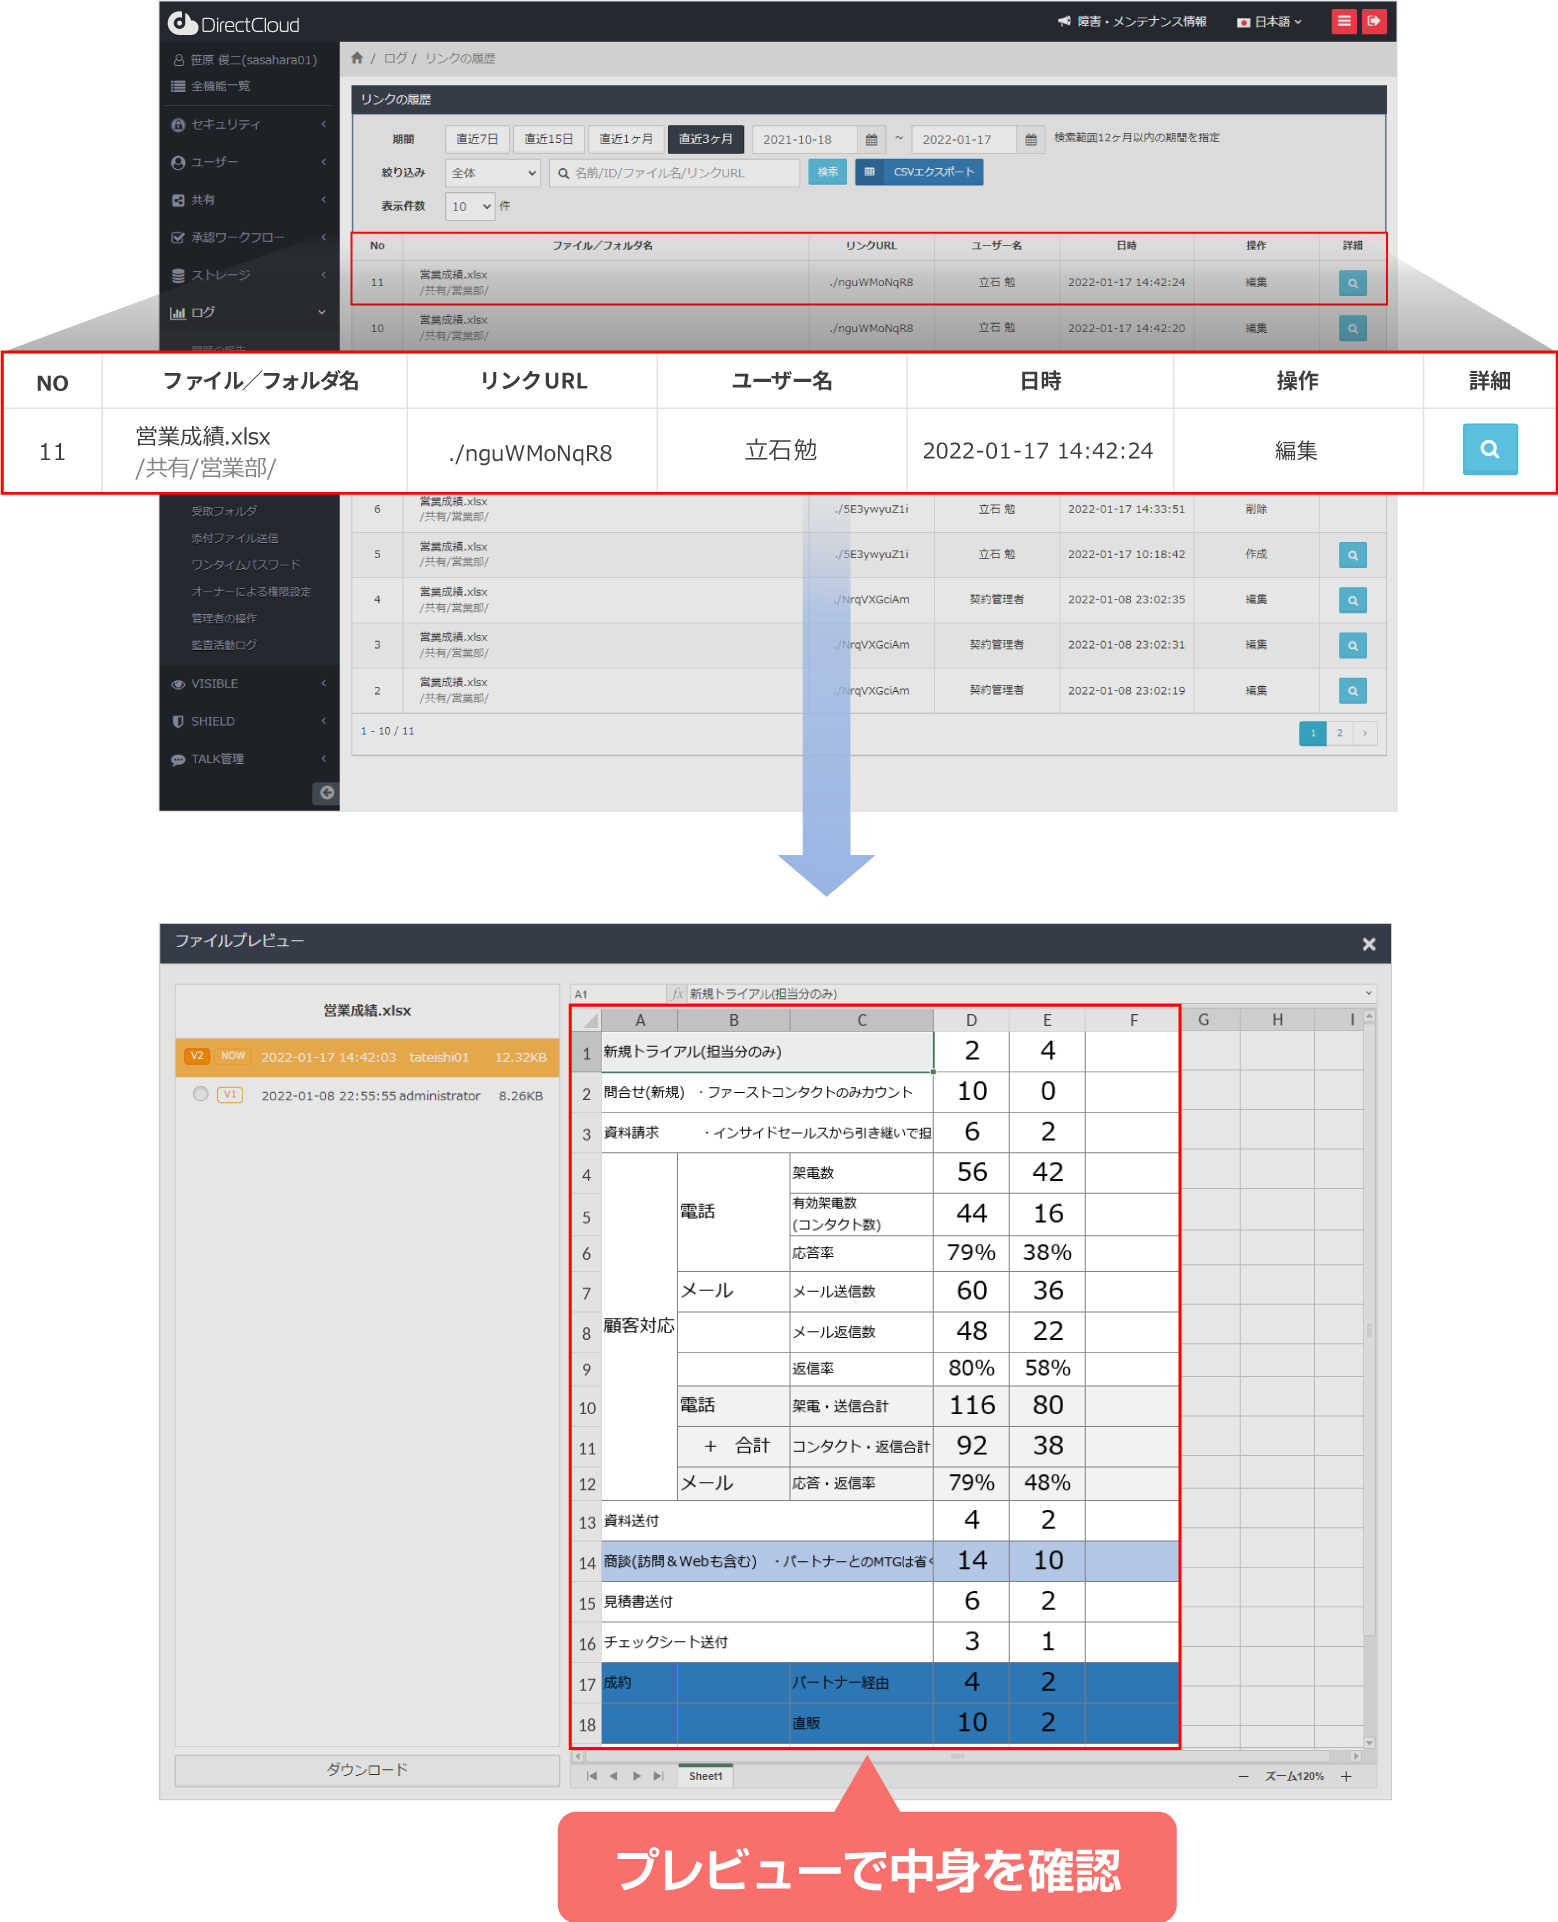1558x1922 pixels.
Task: Click the 検索 search button
Action: [828, 172]
